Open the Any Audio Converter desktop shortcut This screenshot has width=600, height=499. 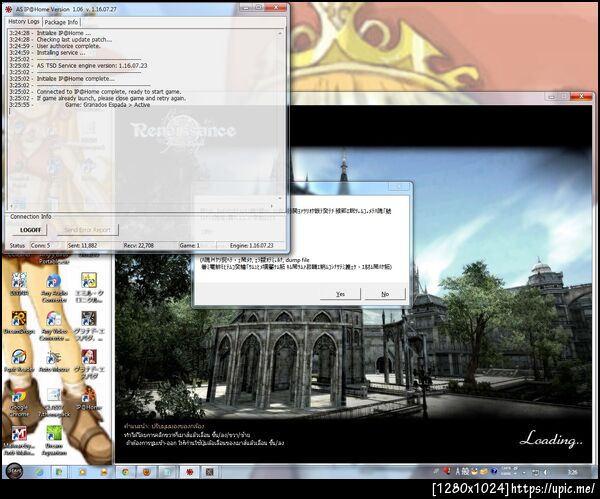click(54, 288)
